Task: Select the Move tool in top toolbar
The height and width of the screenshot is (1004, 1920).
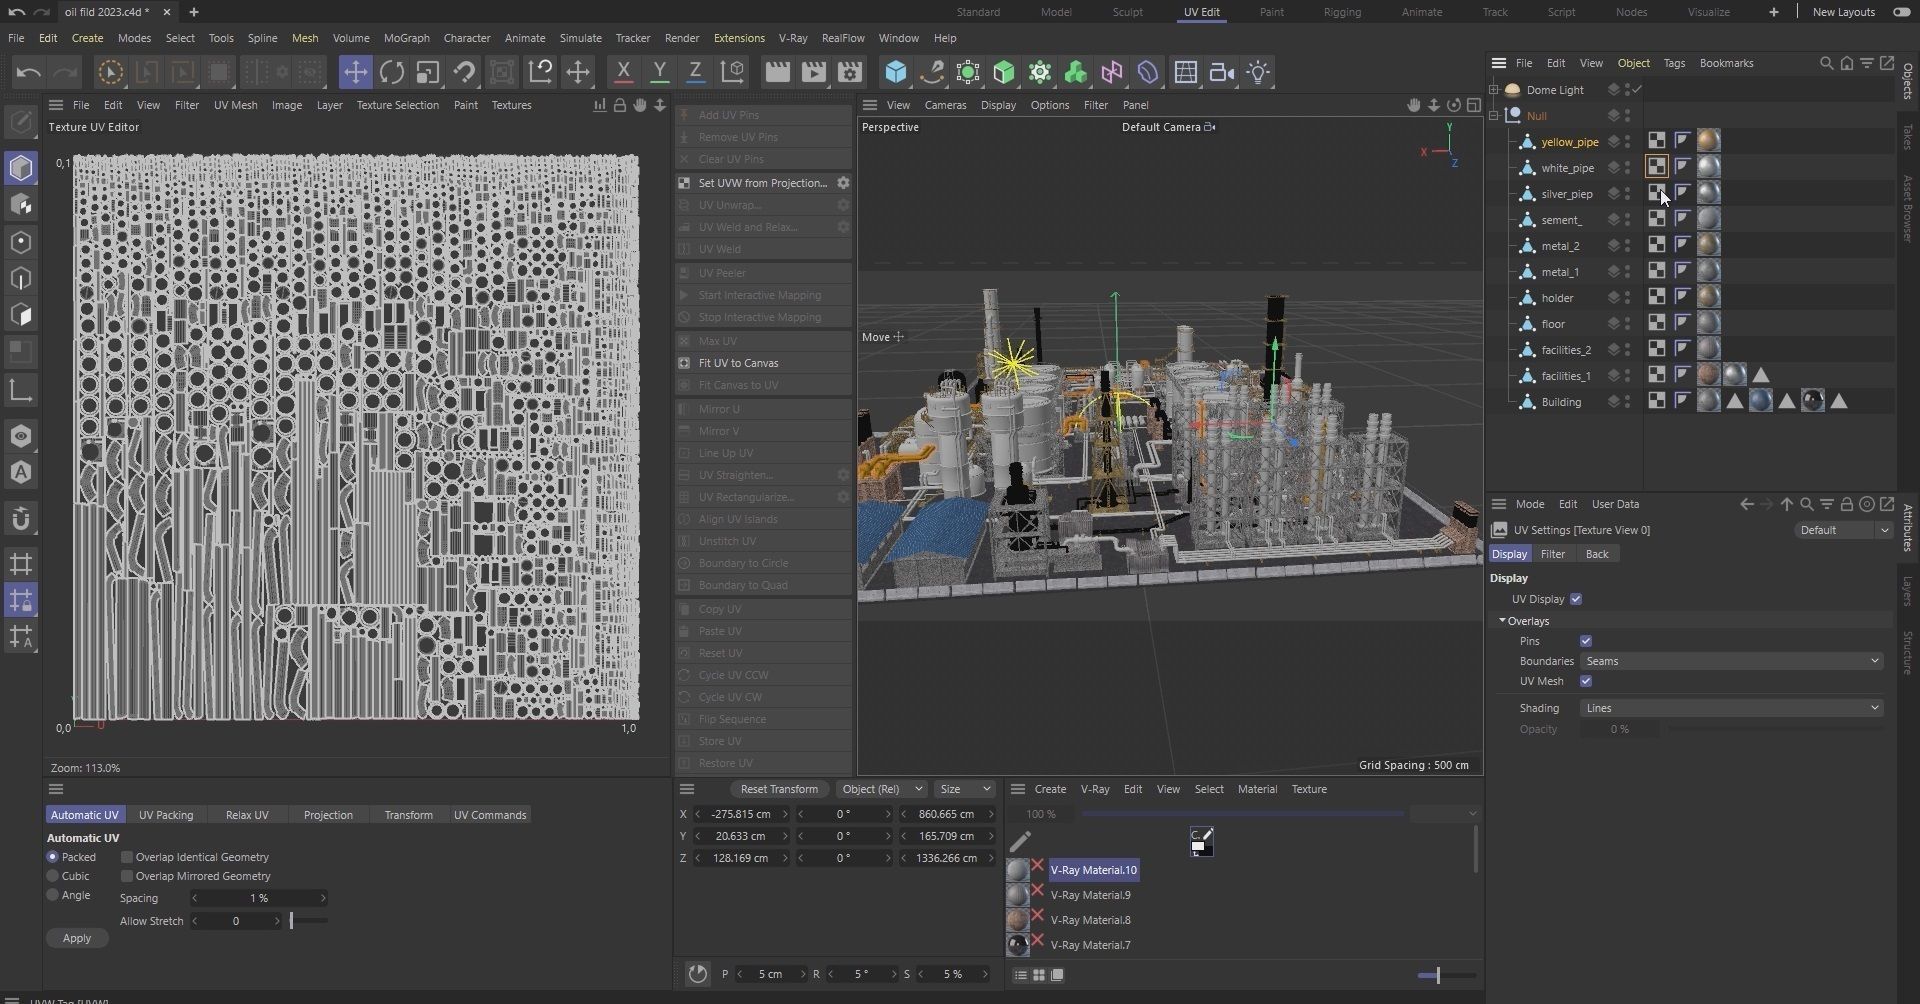Action: [355, 72]
